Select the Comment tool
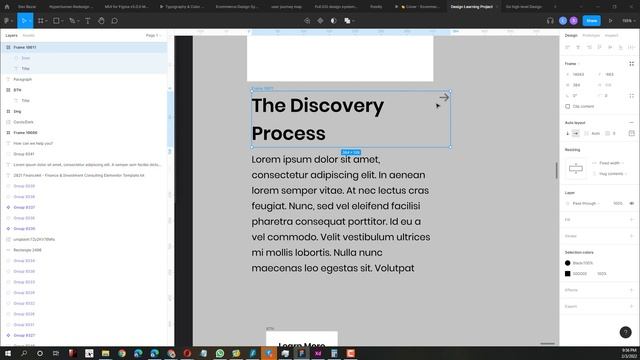Viewport: 640px width, 360px height. (115, 20)
